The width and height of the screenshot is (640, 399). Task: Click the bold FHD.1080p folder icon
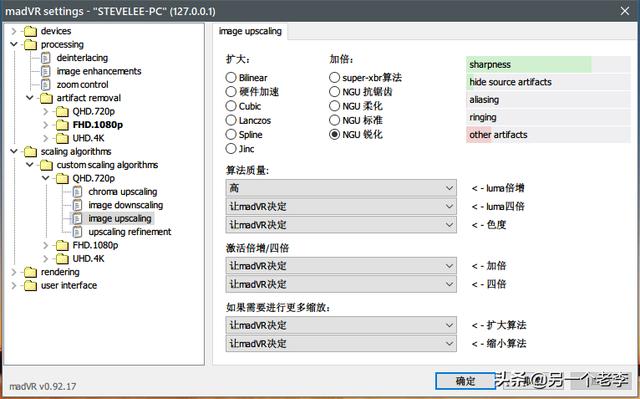(x=62, y=125)
